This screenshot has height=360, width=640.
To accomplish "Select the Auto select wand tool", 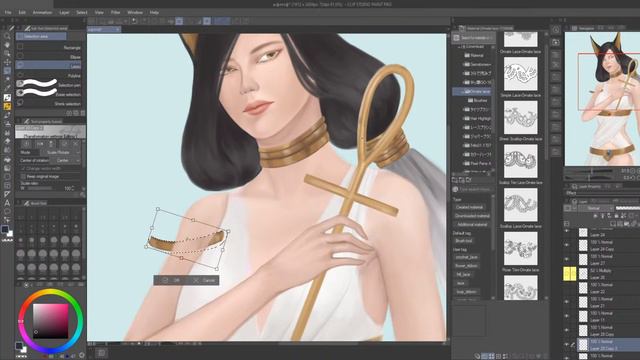I will point(7,79).
